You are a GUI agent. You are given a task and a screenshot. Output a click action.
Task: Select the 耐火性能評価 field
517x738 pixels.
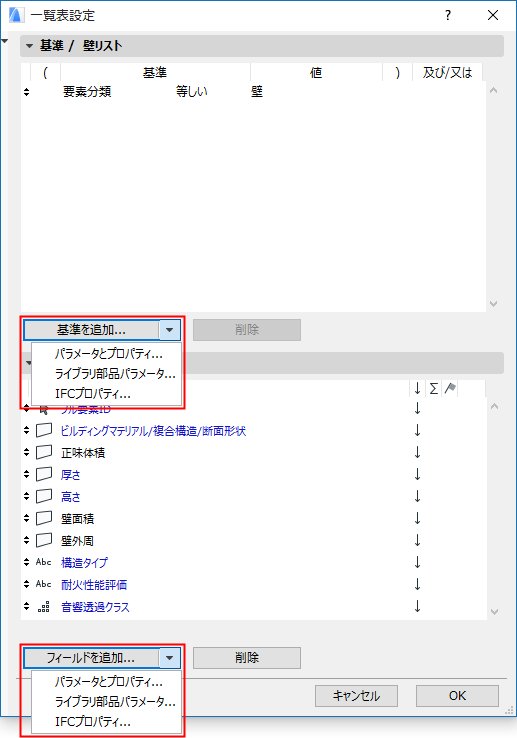click(94, 585)
